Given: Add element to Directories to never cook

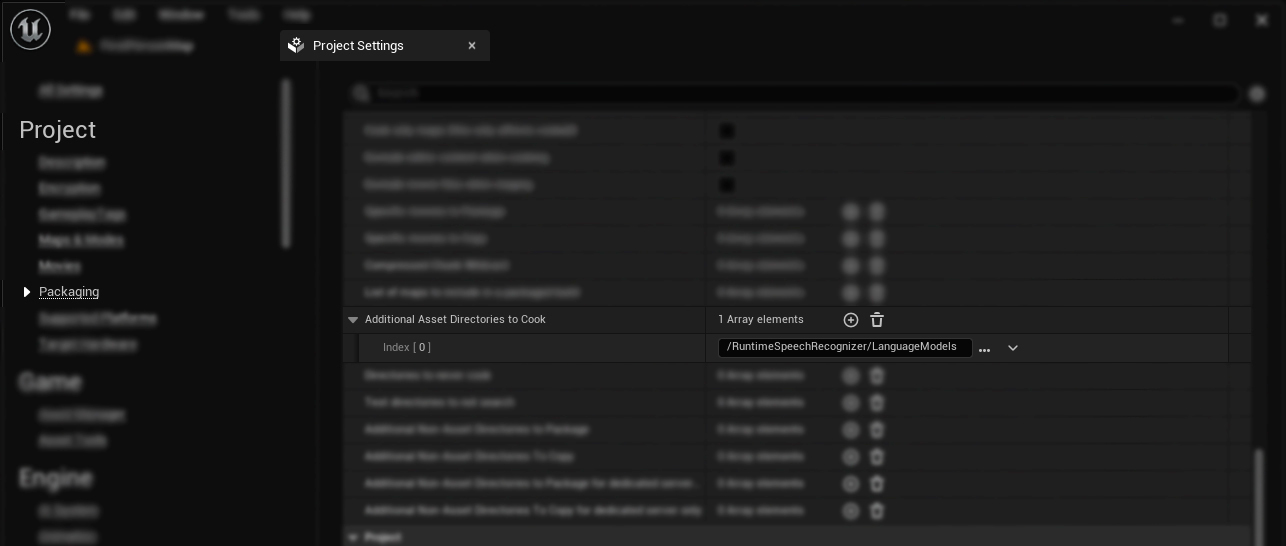Looking at the screenshot, I should click(851, 376).
